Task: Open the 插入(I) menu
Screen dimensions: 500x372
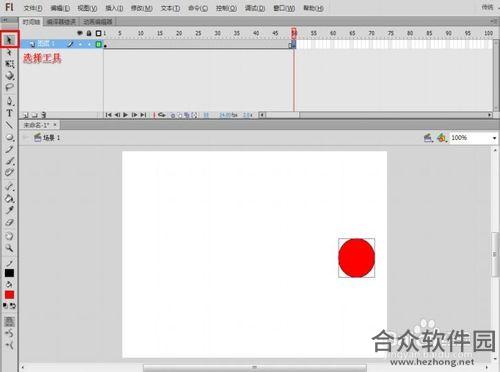Action: coord(114,8)
